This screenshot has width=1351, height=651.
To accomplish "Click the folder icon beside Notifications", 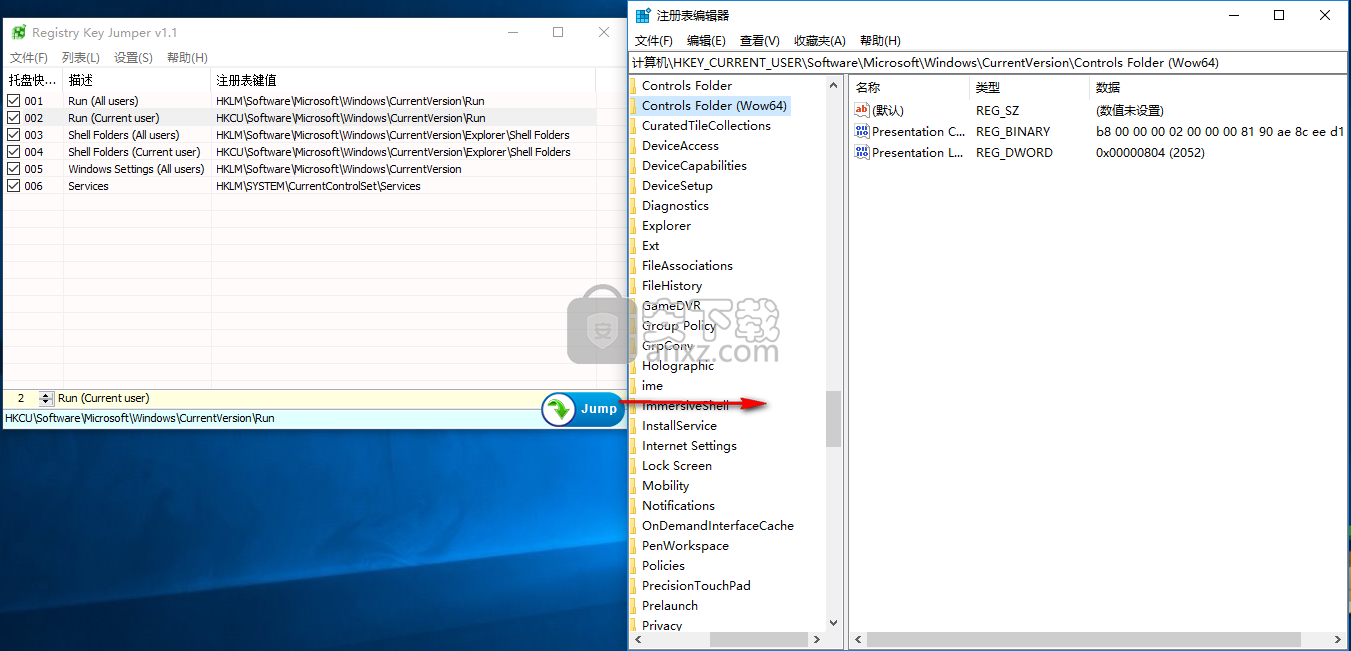I will 634,506.
